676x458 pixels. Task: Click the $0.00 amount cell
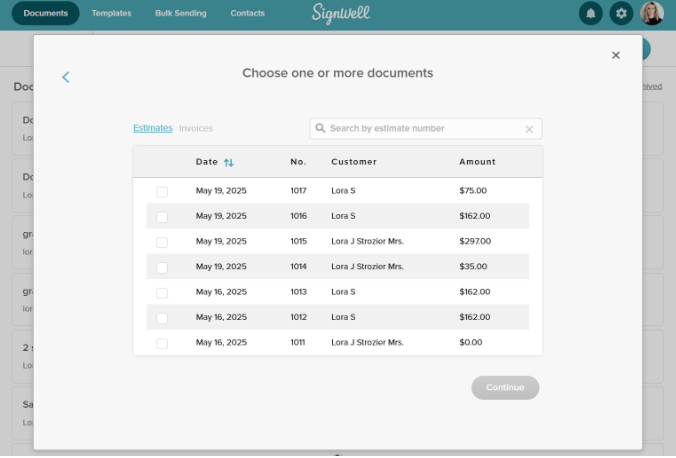(471, 342)
